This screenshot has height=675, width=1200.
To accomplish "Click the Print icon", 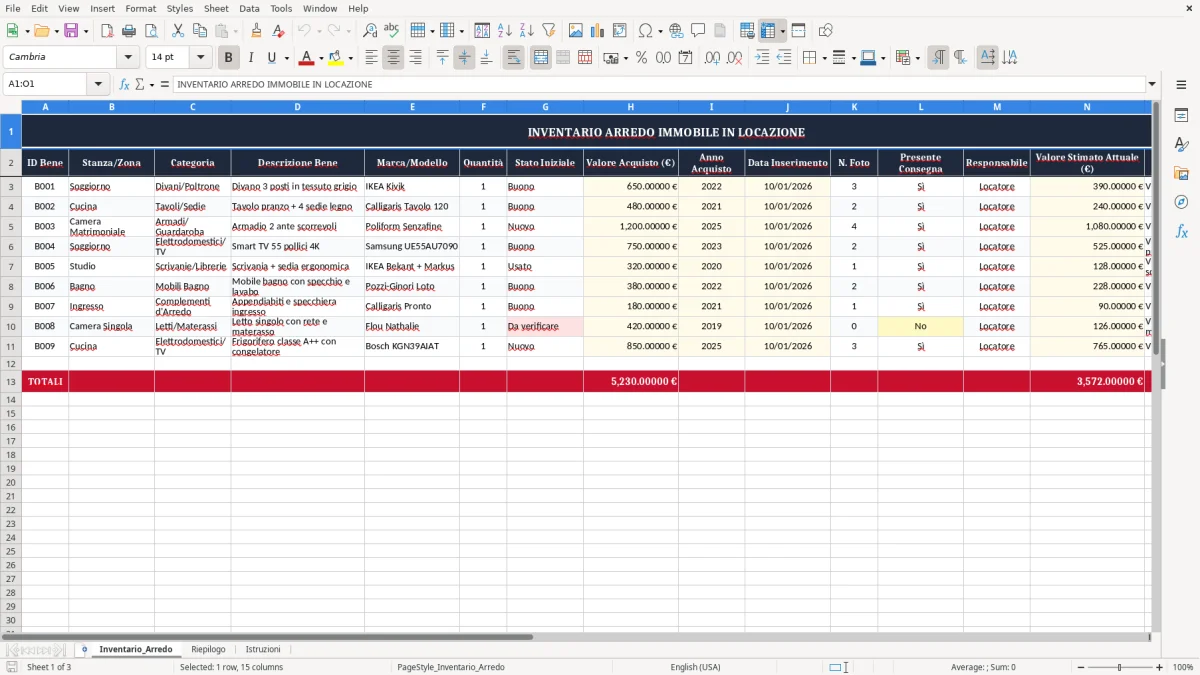I will [129, 30].
